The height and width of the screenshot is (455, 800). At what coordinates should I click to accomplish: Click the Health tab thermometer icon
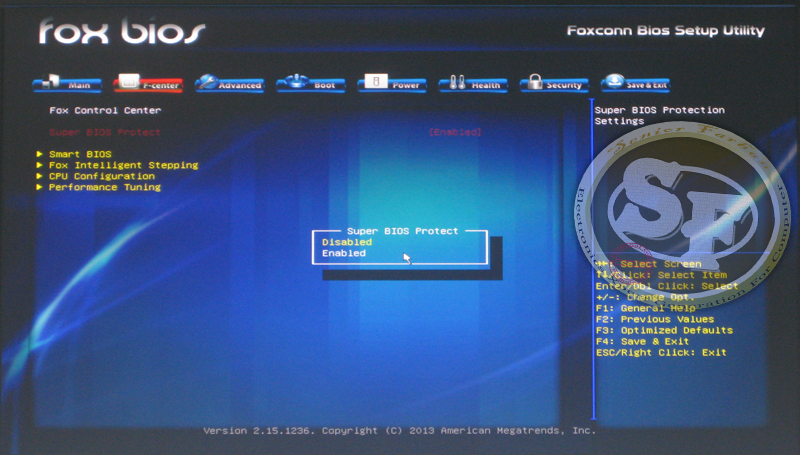pyautogui.click(x=458, y=82)
